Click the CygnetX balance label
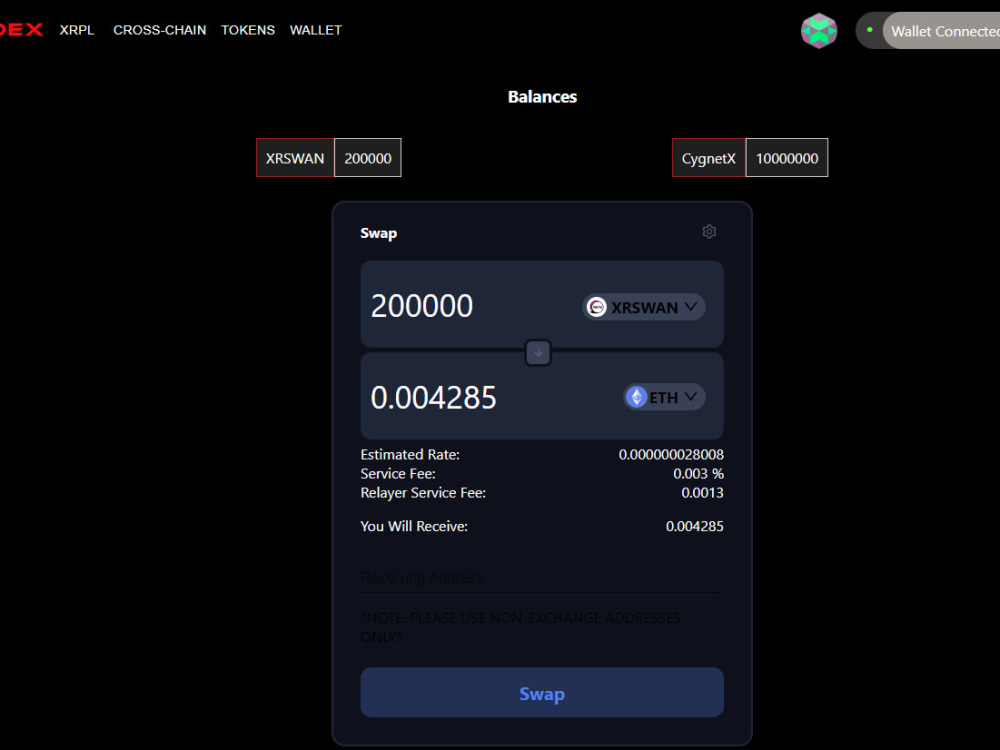1000x750 pixels. click(x=709, y=158)
